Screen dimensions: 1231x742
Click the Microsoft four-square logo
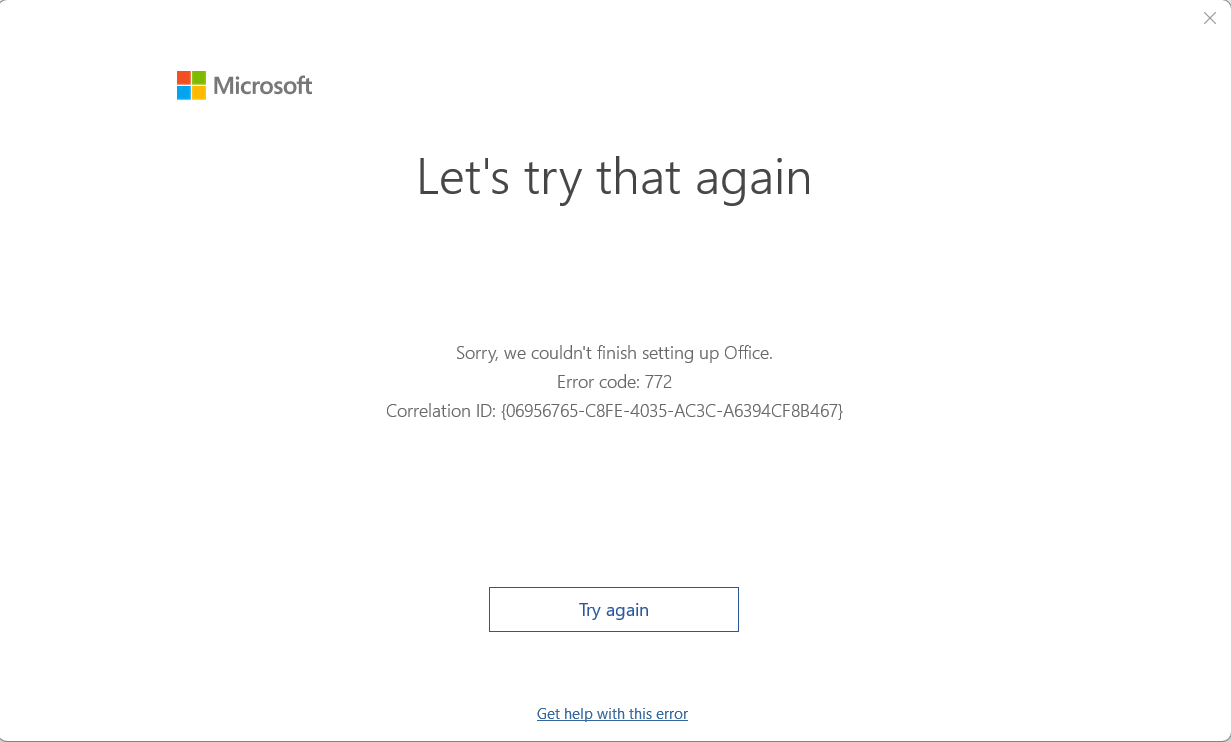pyautogui.click(x=190, y=85)
